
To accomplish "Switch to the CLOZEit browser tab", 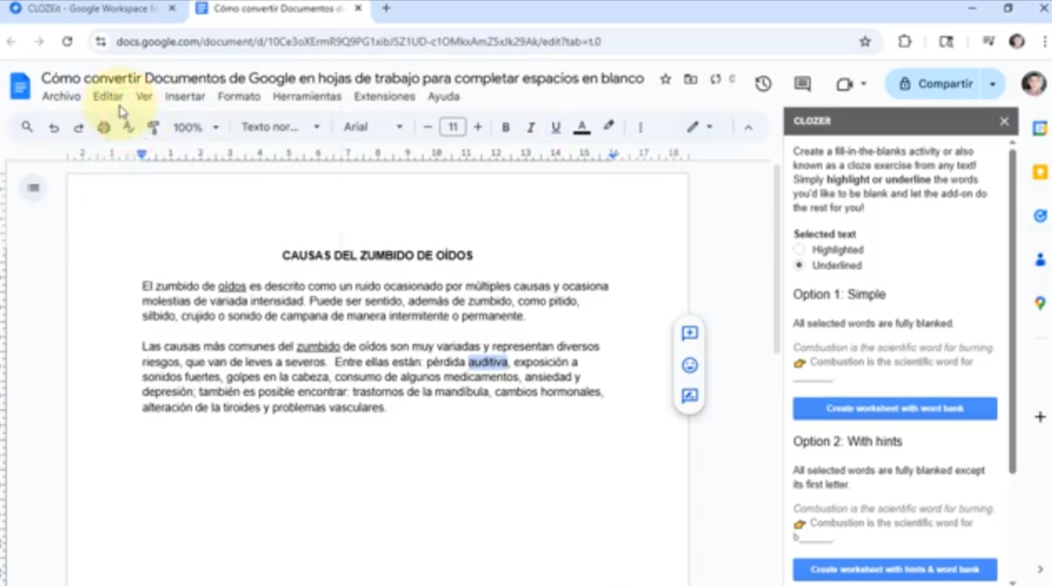I will [x=92, y=9].
